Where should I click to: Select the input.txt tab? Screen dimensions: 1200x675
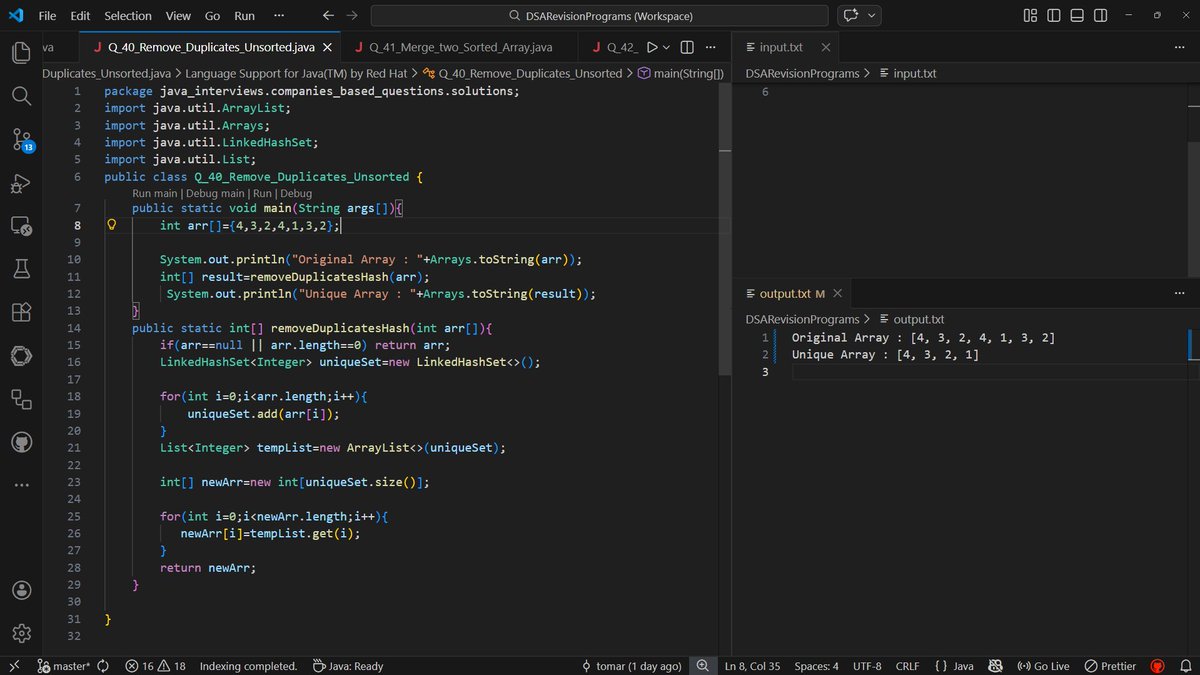782,47
